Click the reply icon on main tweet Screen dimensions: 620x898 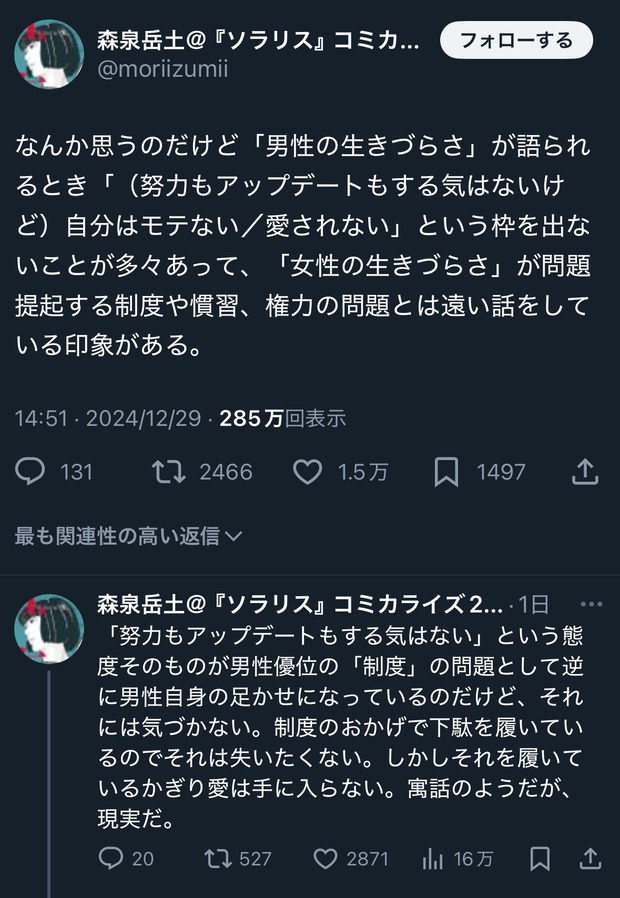point(31,472)
